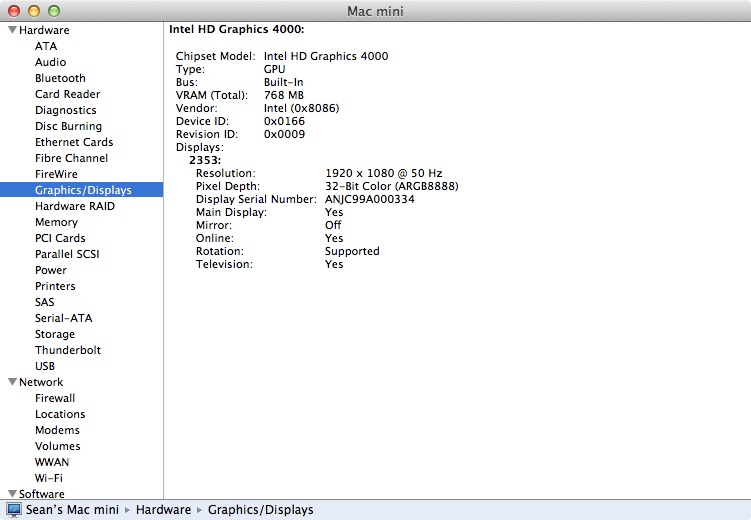
Task: Select Storage in the sidebar
Action: pos(55,334)
